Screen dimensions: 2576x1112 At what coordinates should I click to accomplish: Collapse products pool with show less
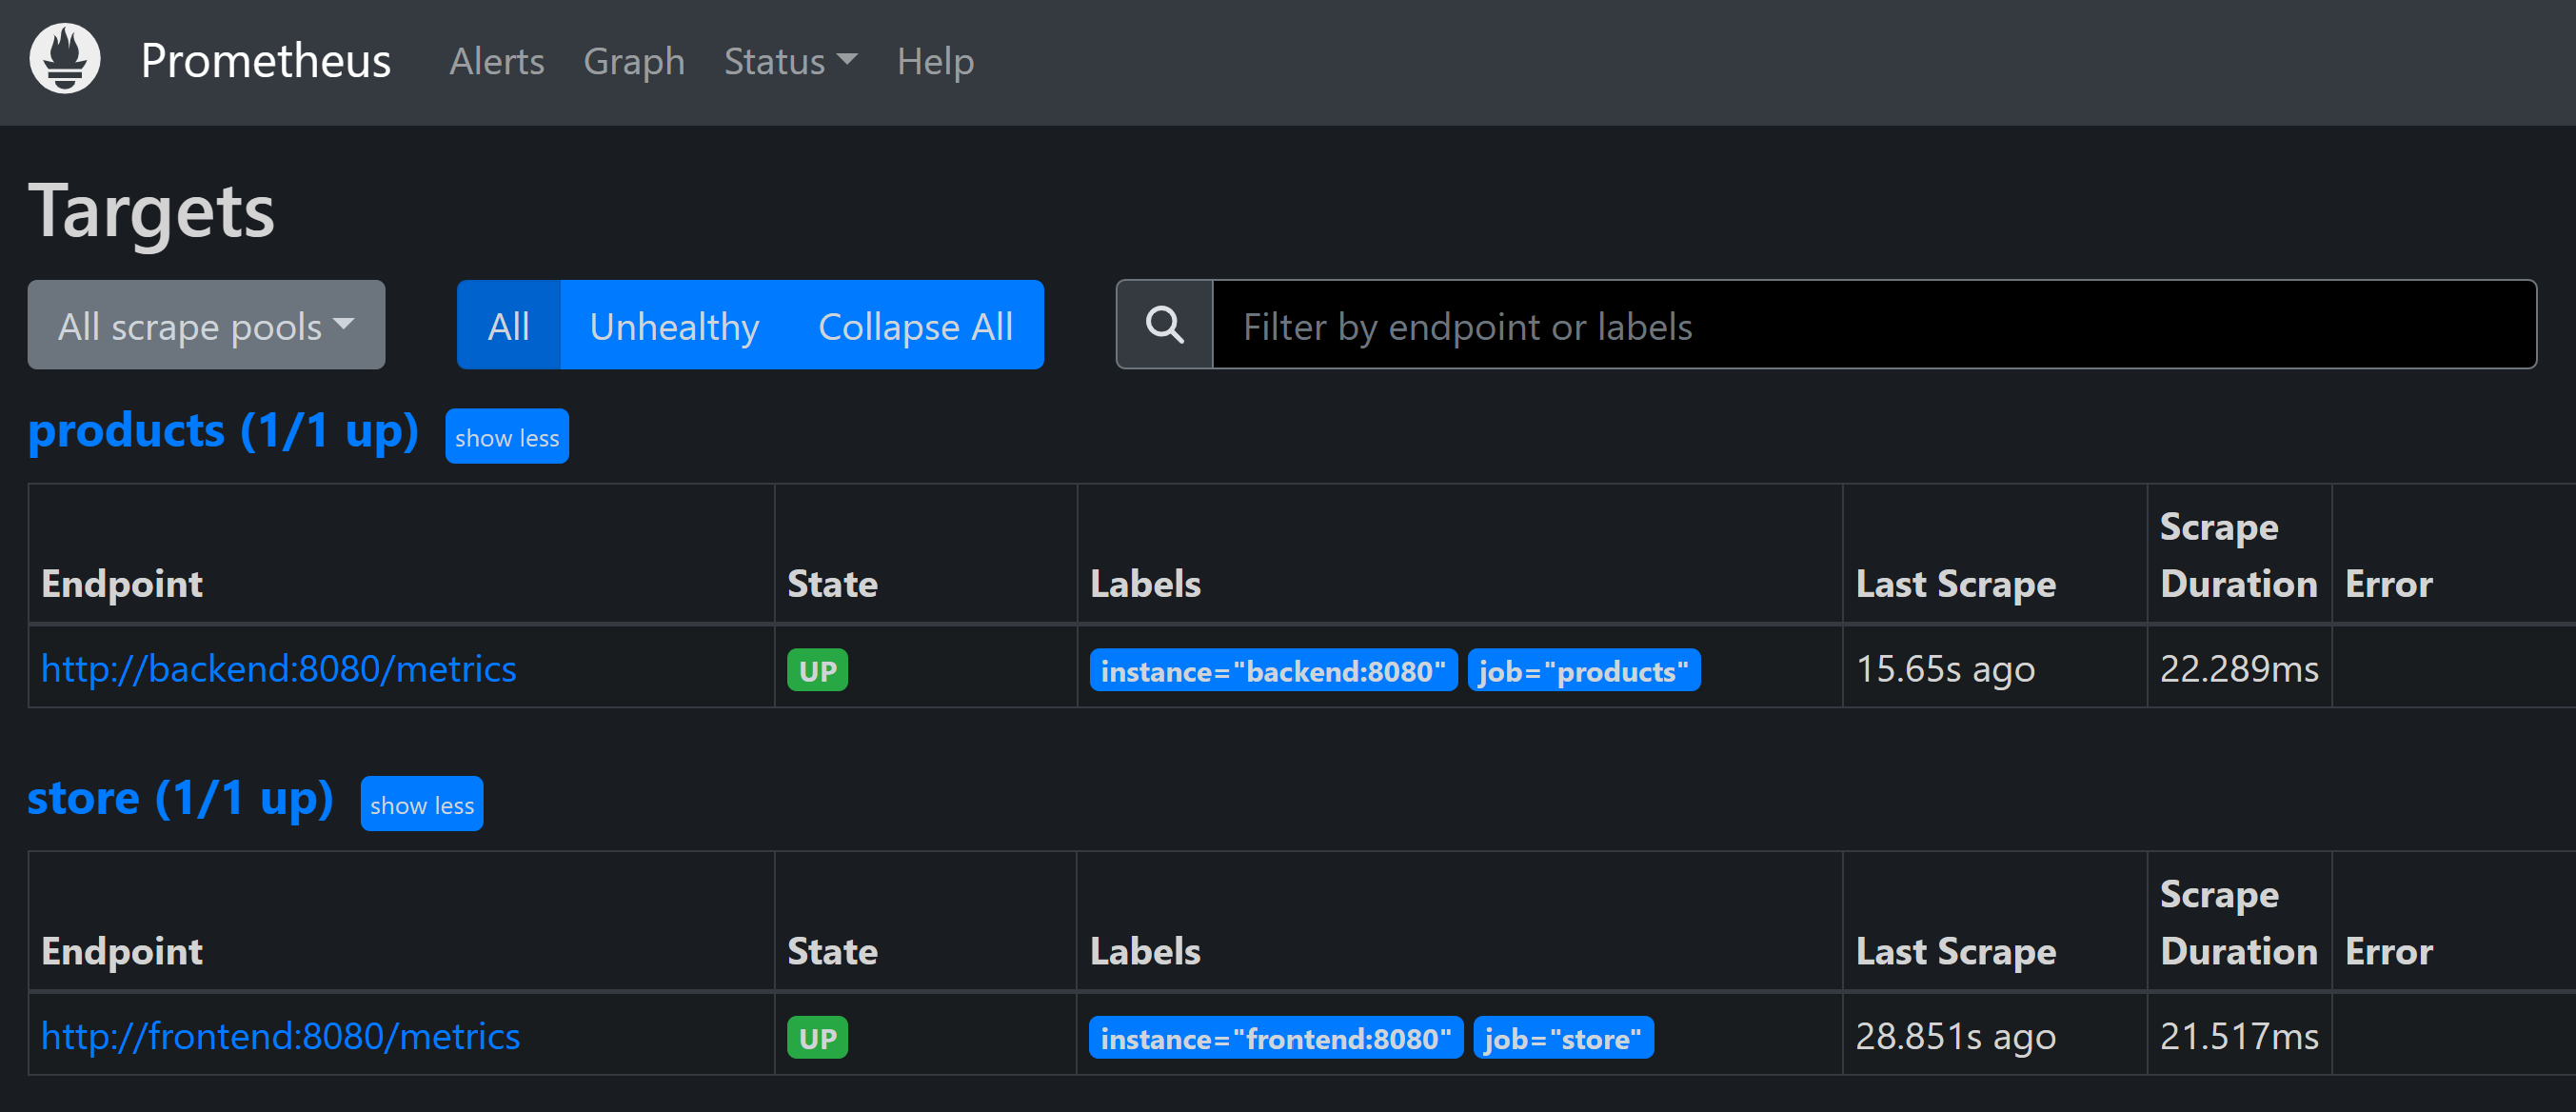[507, 437]
